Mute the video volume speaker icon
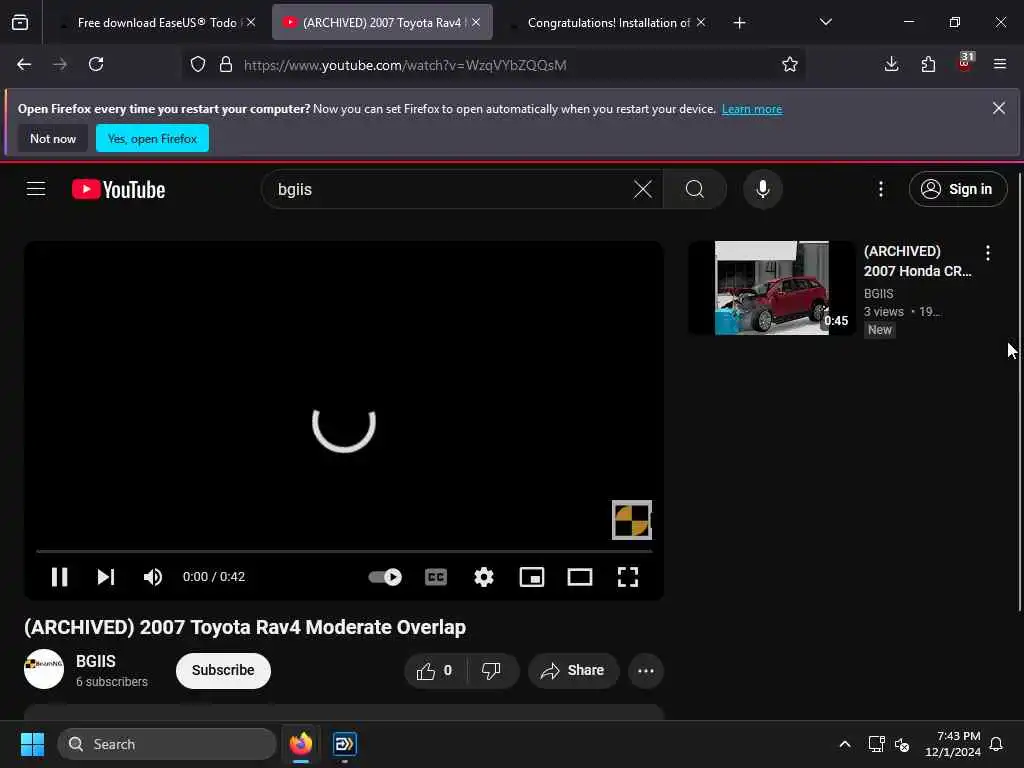 [153, 577]
